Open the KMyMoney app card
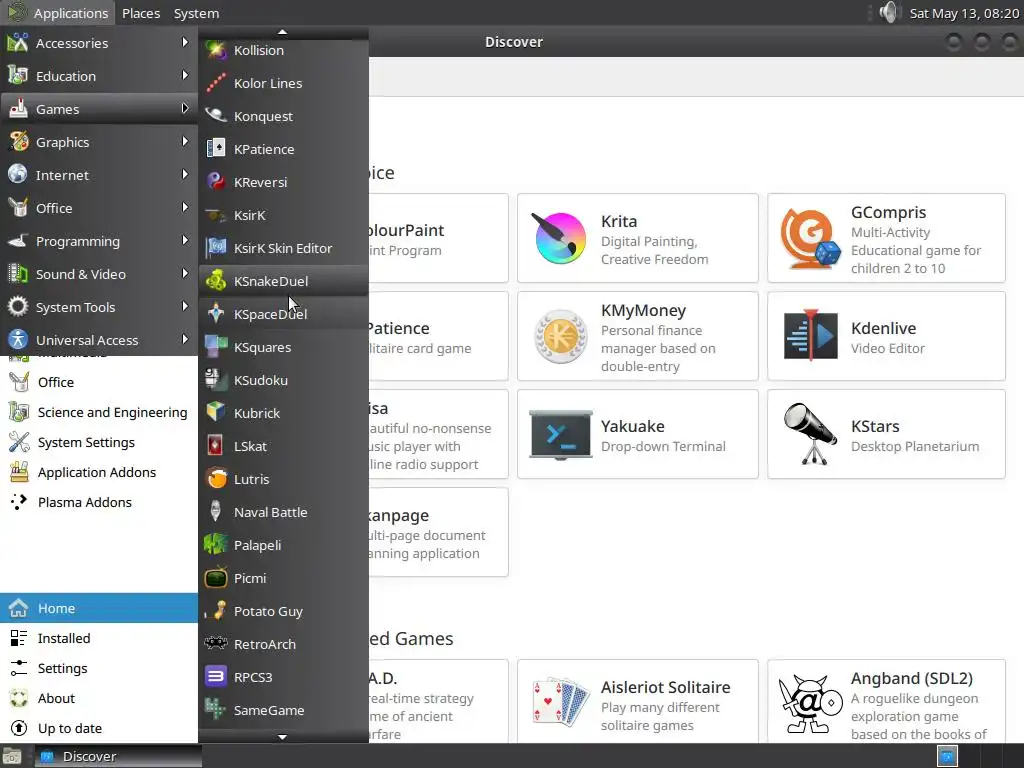This screenshot has height=768, width=1024. pos(637,336)
